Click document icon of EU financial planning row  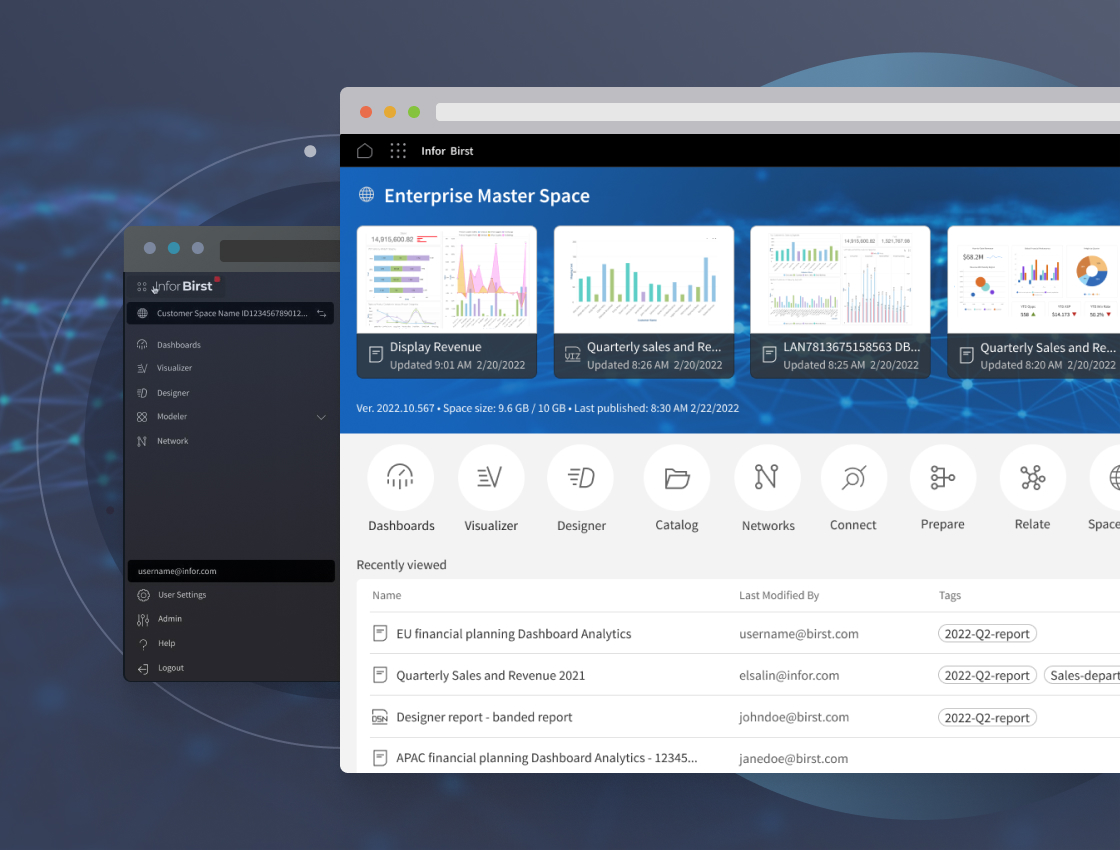[380, 634]
